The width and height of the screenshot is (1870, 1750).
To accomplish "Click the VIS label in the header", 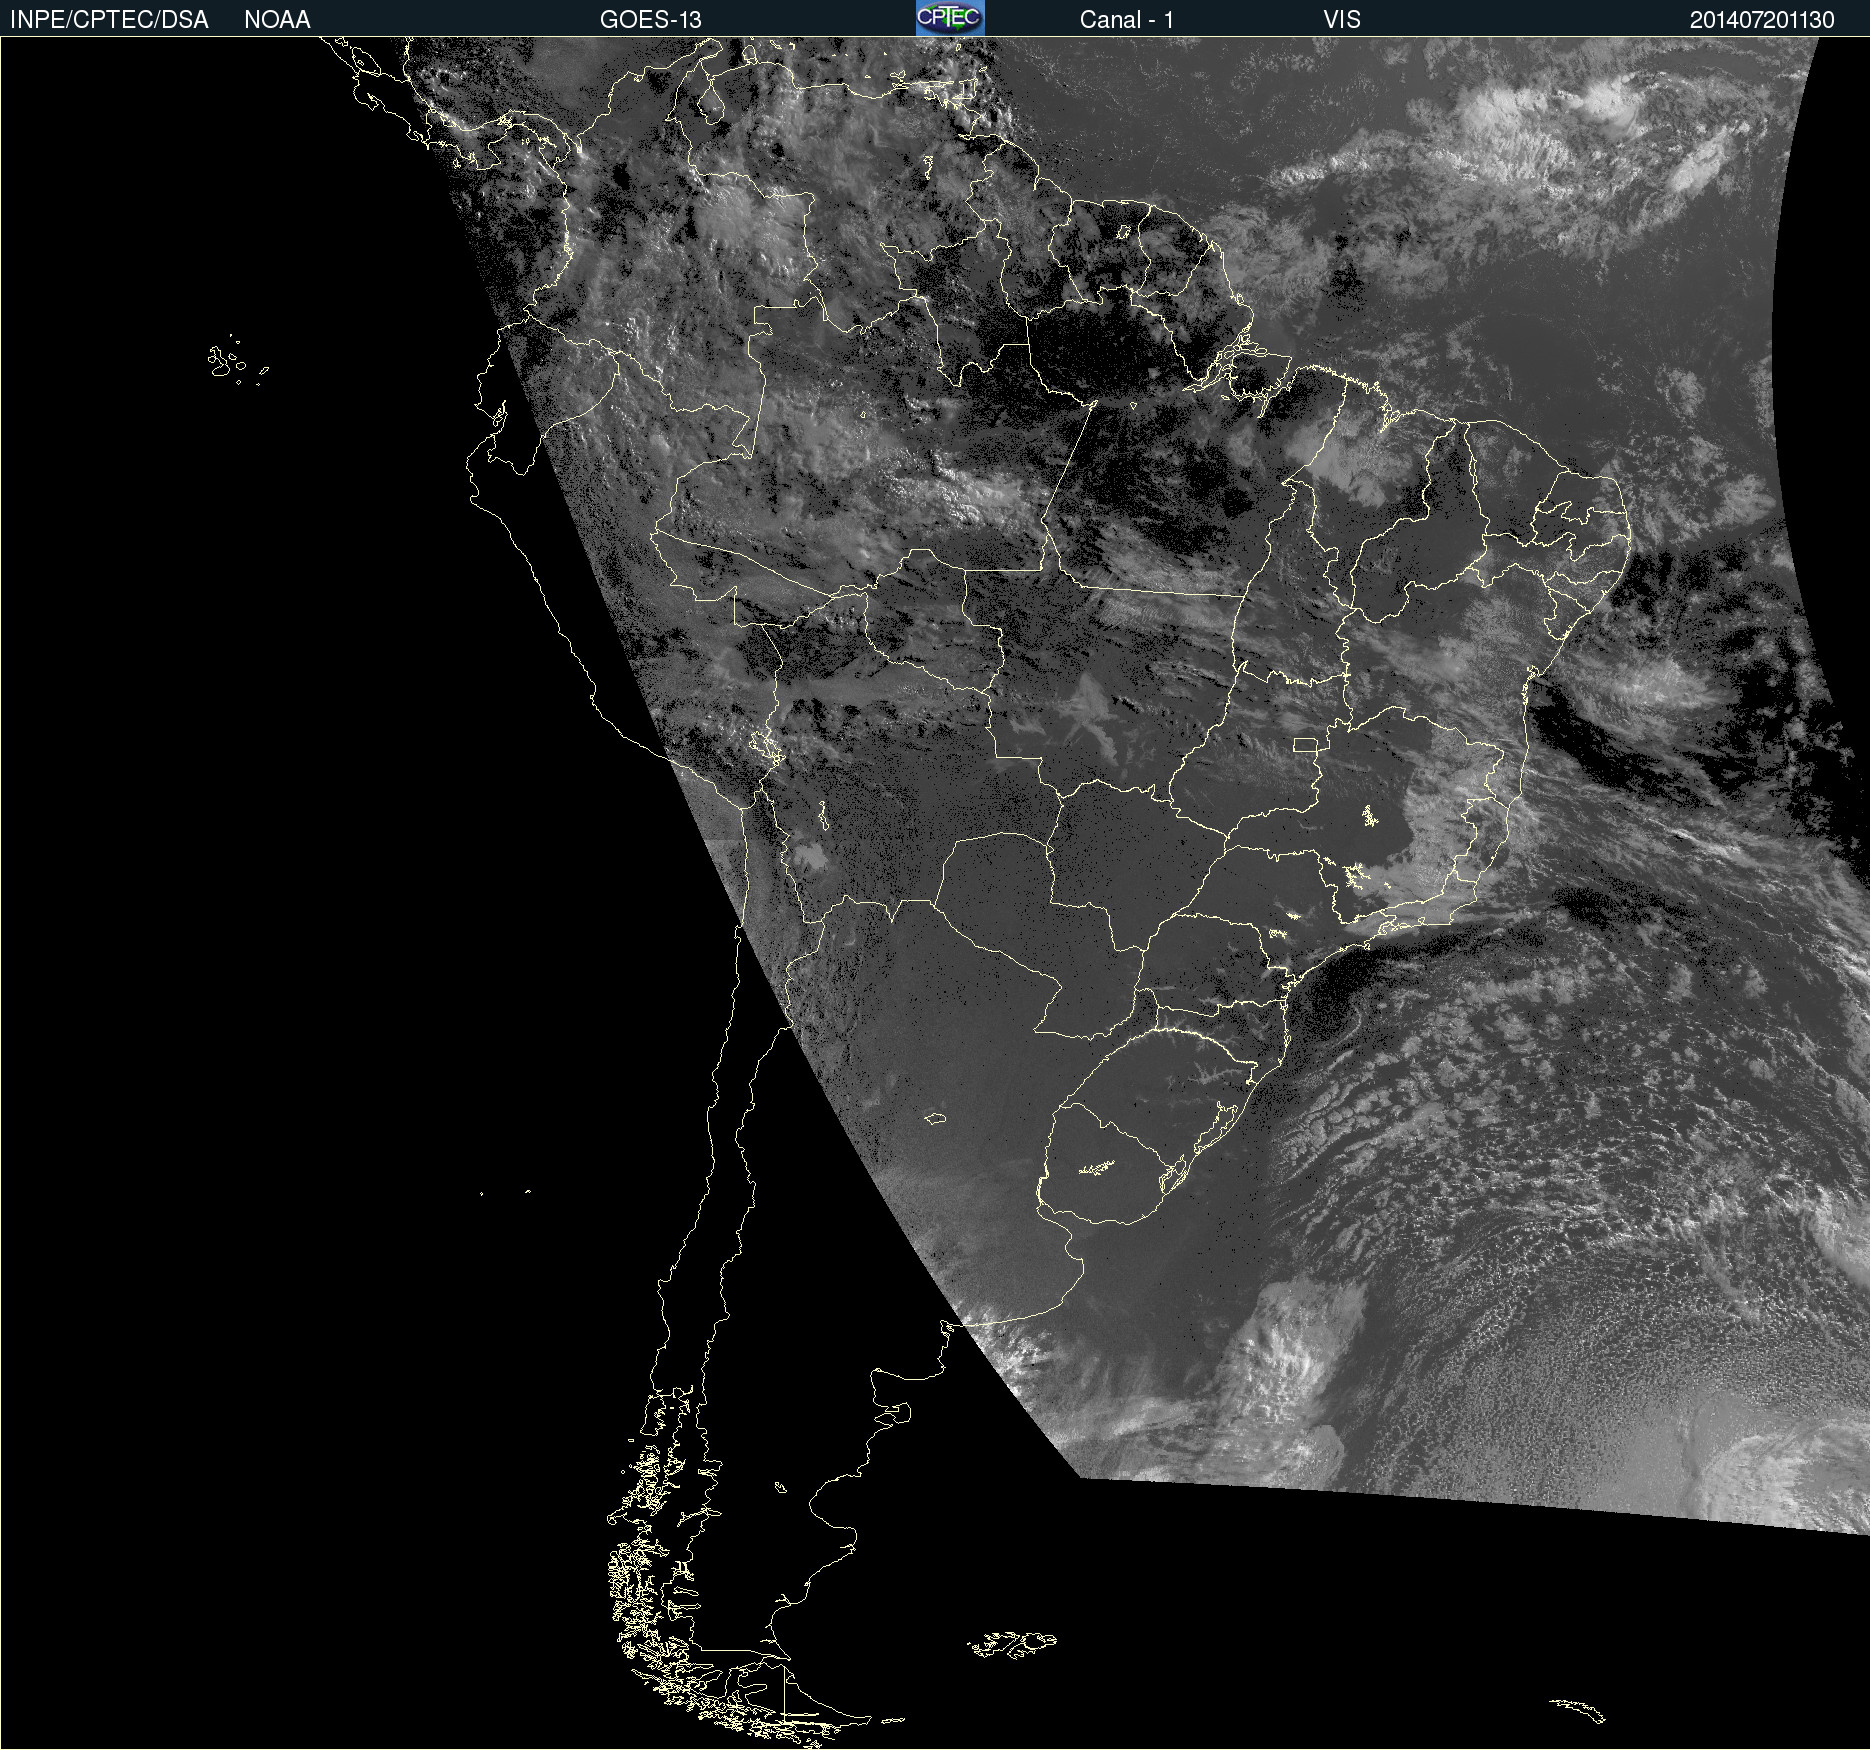I will [1342, 20].
